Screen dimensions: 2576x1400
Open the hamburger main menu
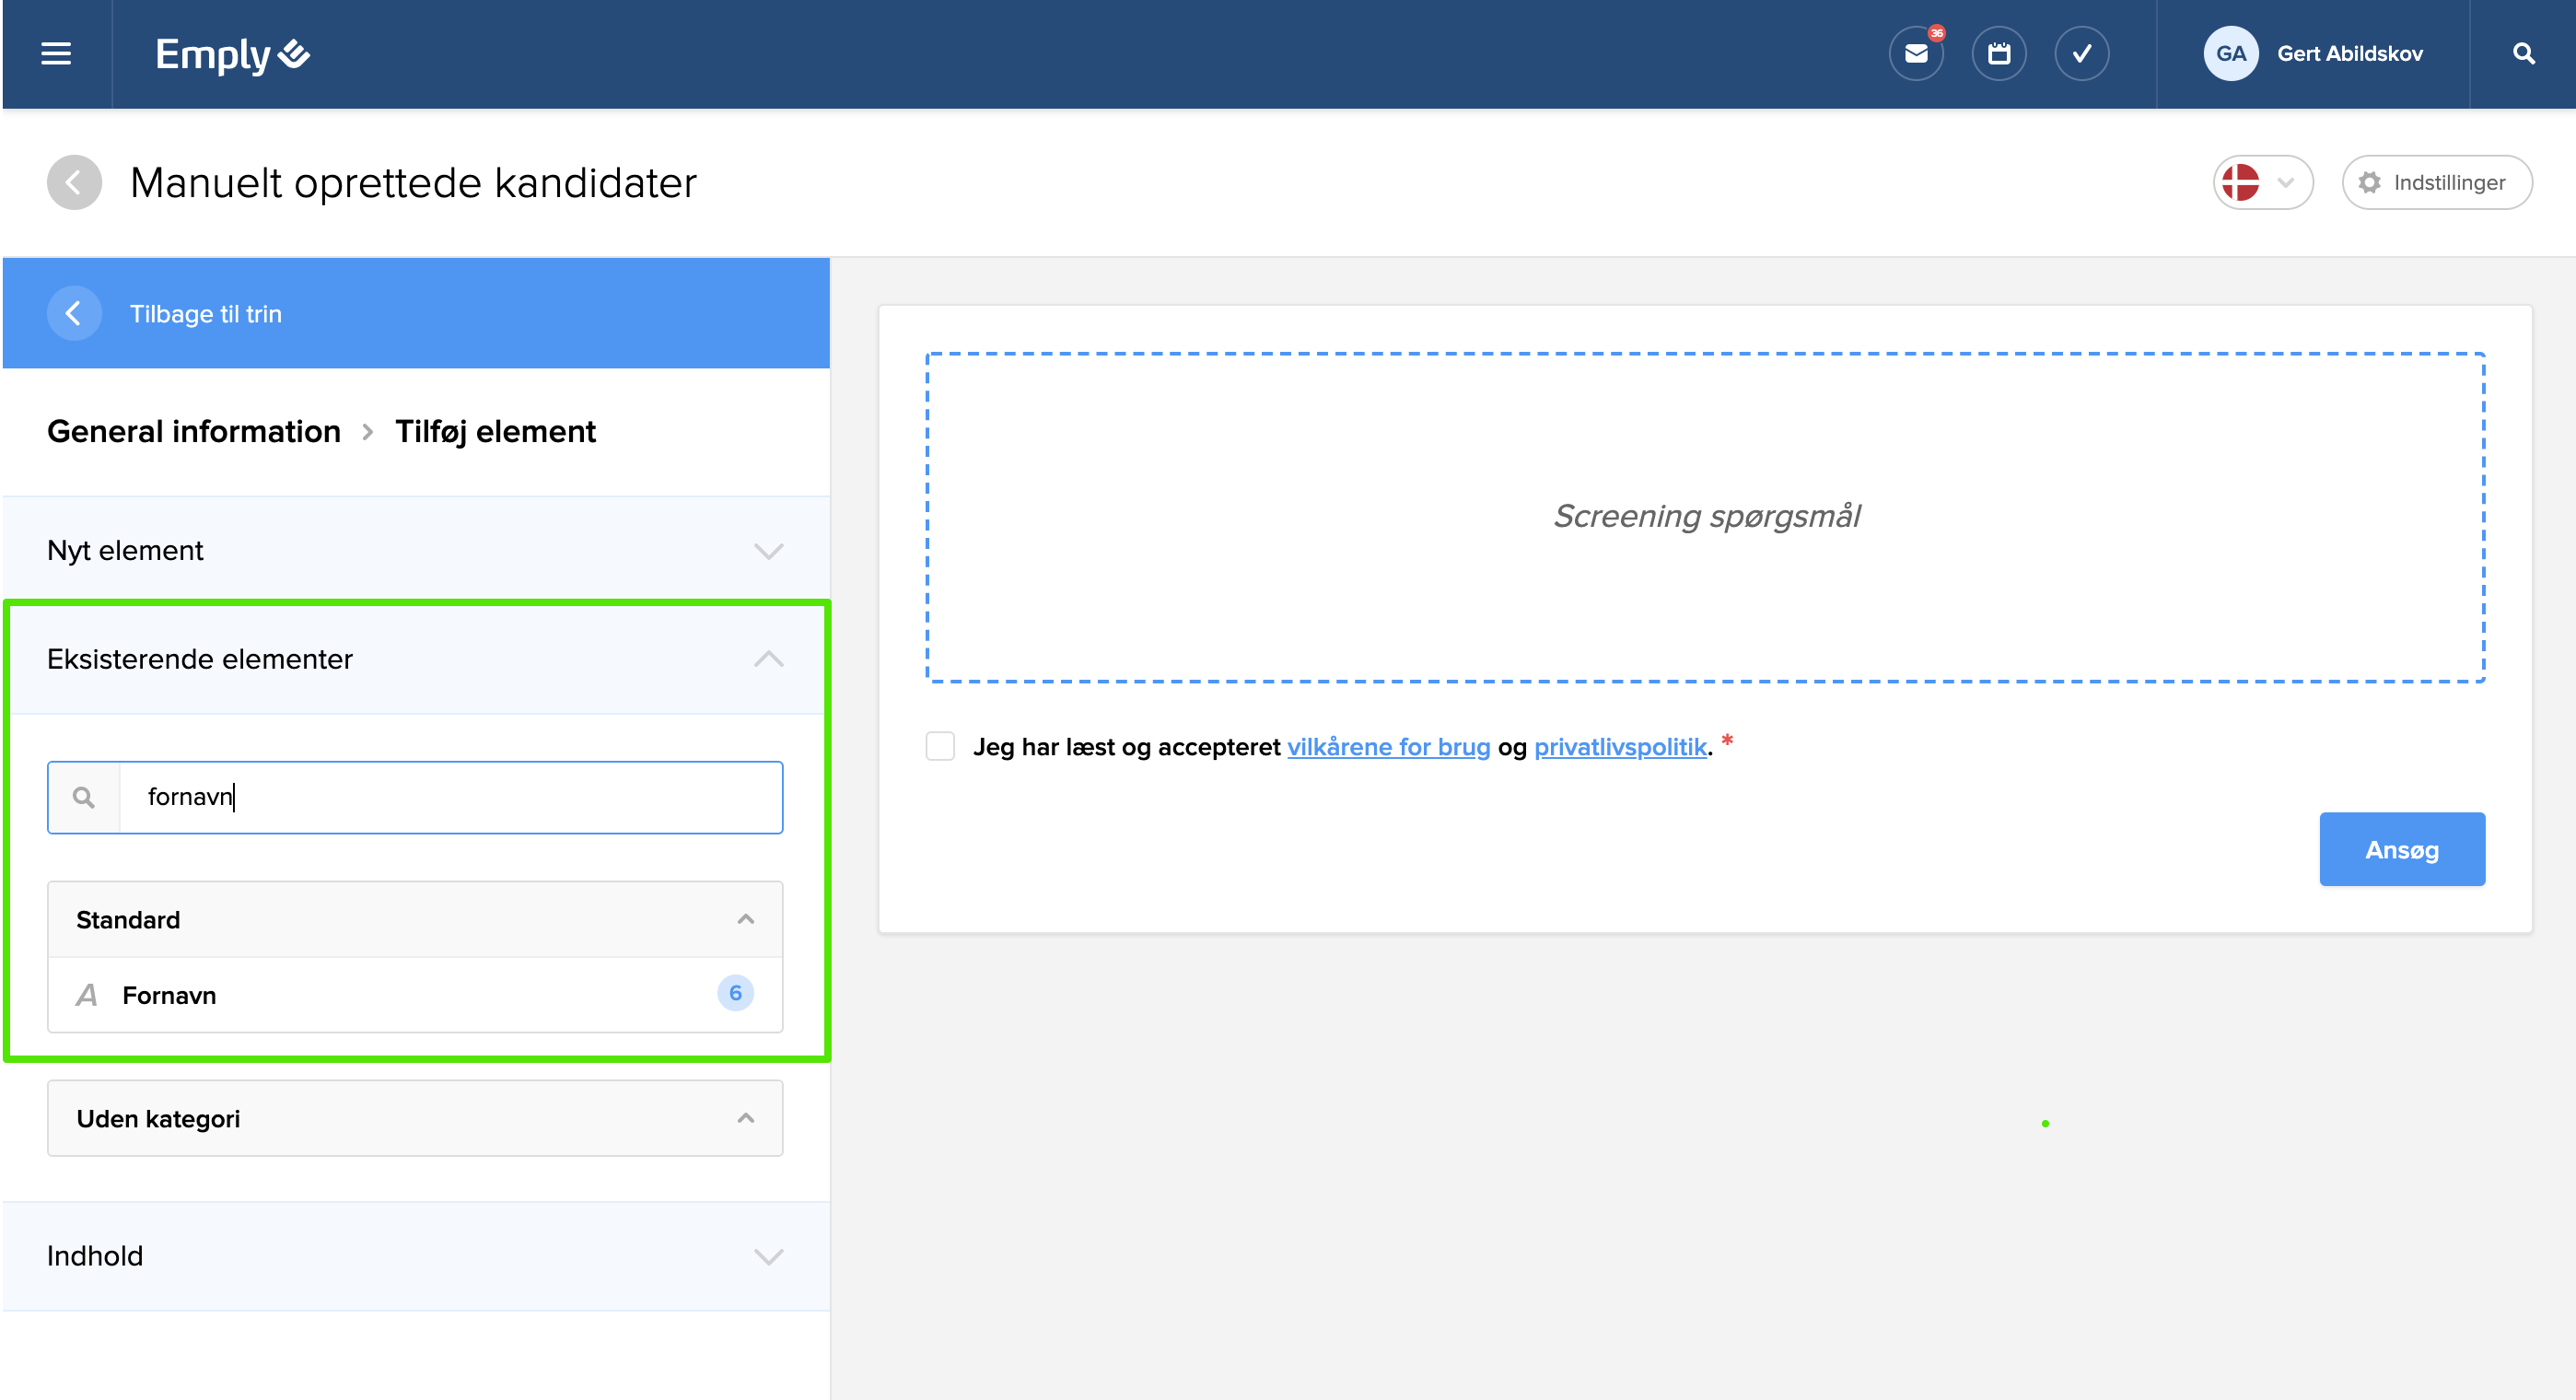56,54
